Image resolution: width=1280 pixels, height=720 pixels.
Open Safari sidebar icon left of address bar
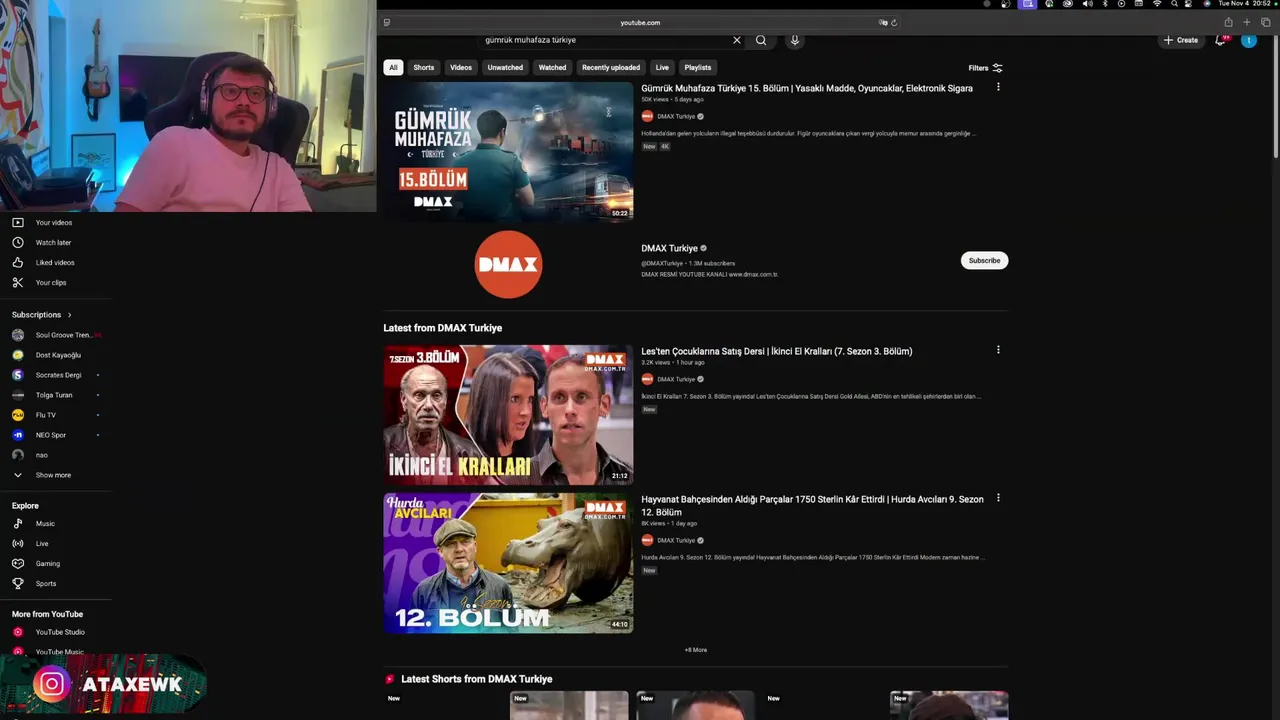pyautogui.click(x=387, y=22)
